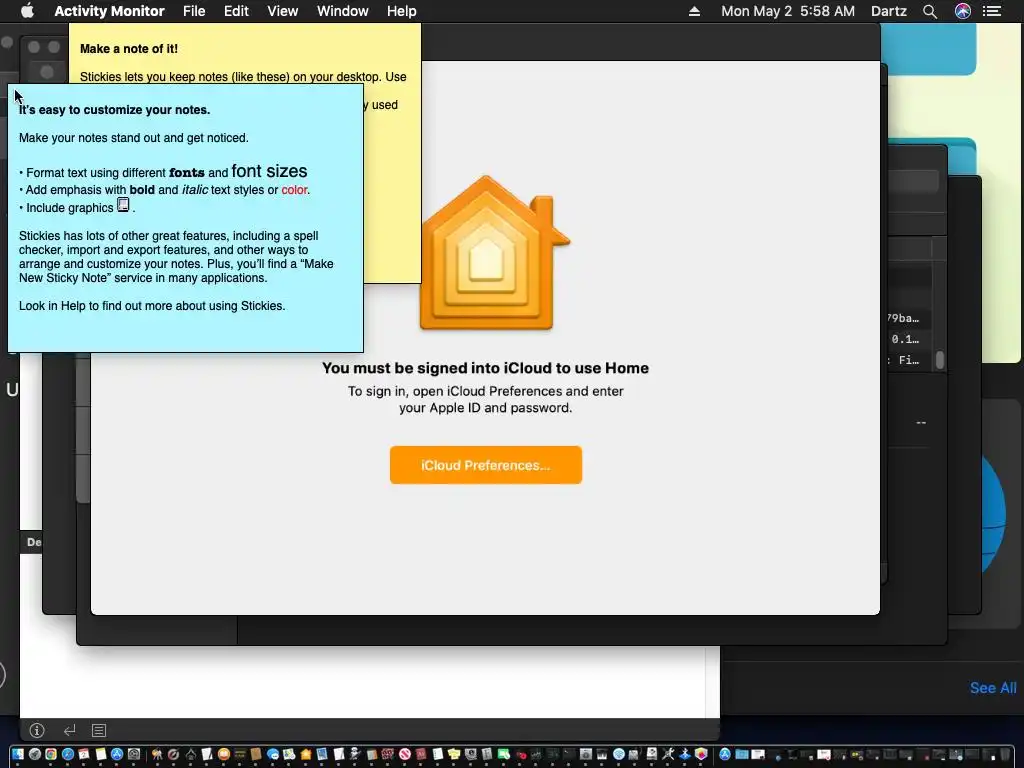Open Books from the Dock

click(x=224, y=754)
